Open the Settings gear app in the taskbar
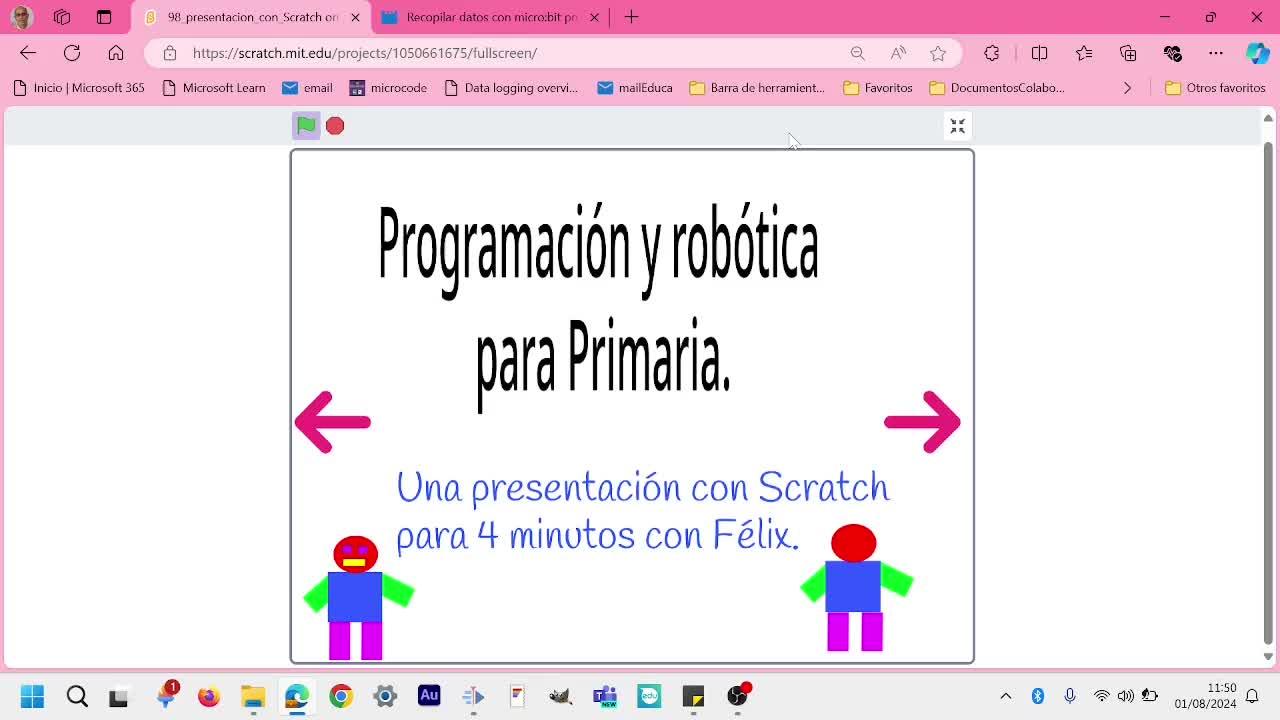Image resolution: width=1280 pixels, height=720 pixels. coord(385,696)
